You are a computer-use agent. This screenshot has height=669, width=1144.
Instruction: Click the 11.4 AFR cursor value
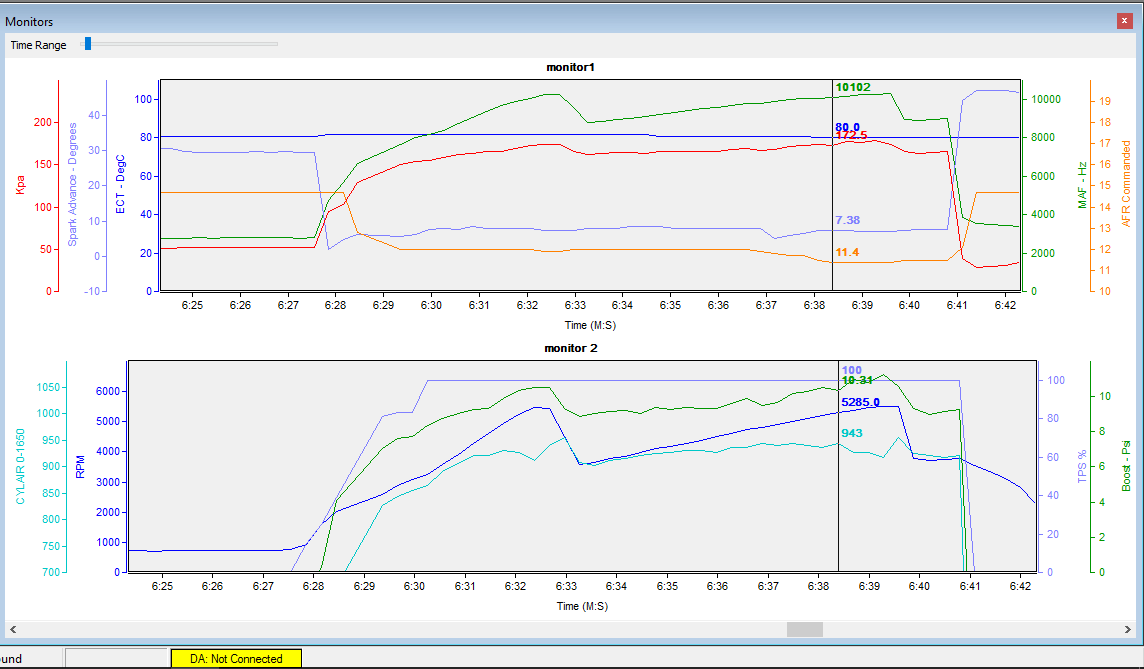[847, 252]
